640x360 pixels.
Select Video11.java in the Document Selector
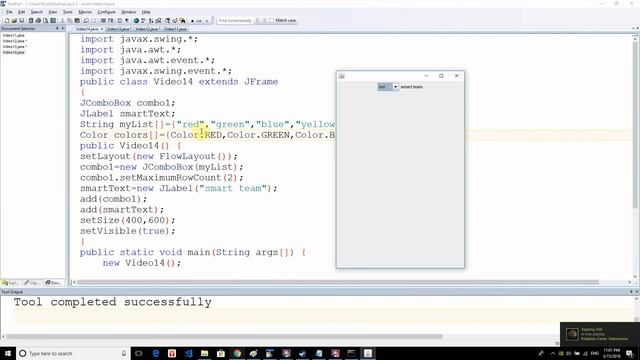(13, 36)
